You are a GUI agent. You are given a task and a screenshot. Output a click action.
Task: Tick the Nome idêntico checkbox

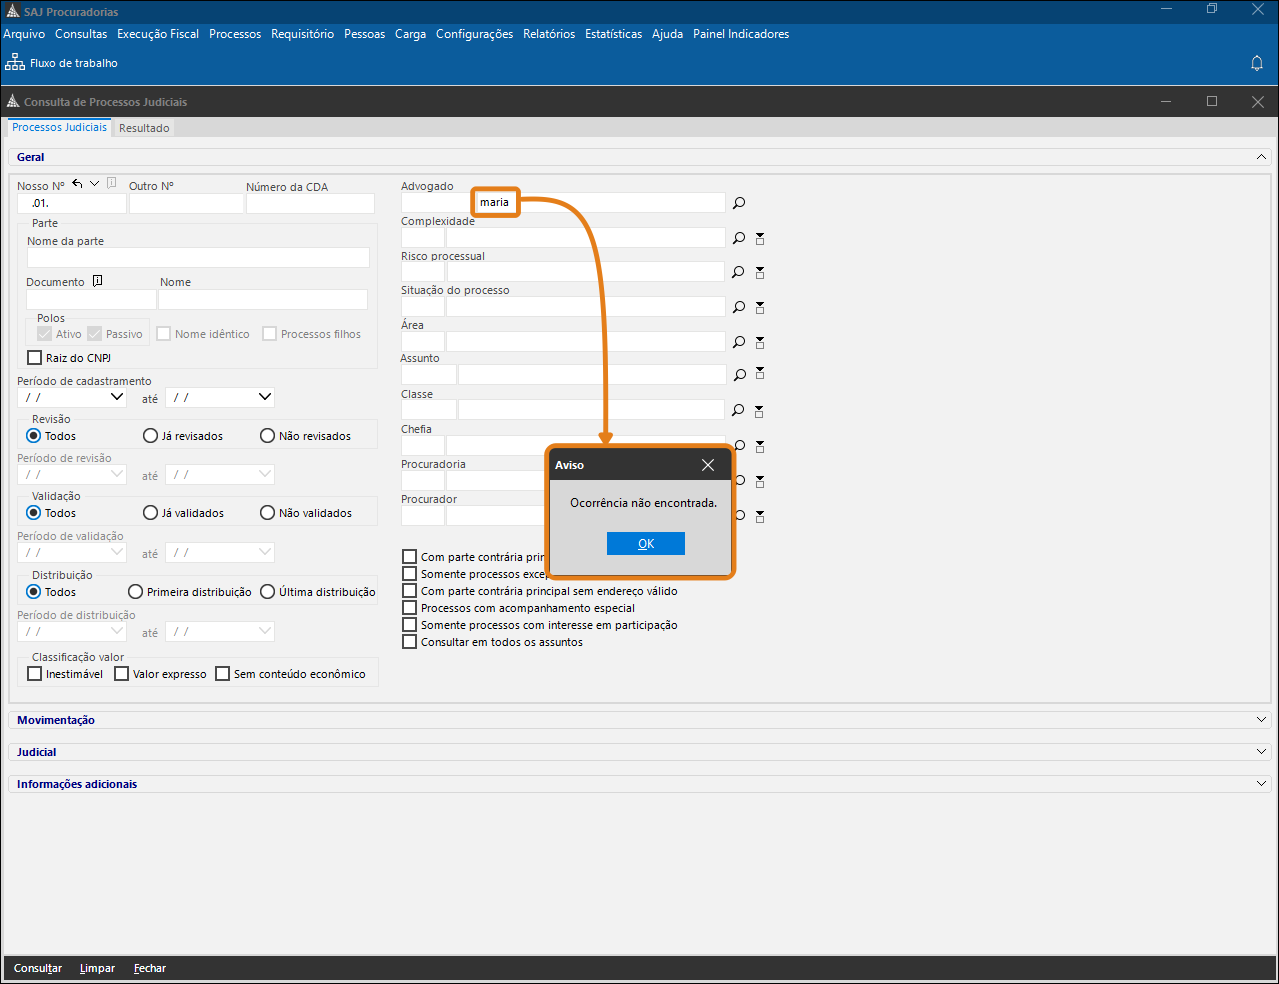pos(164,334)
